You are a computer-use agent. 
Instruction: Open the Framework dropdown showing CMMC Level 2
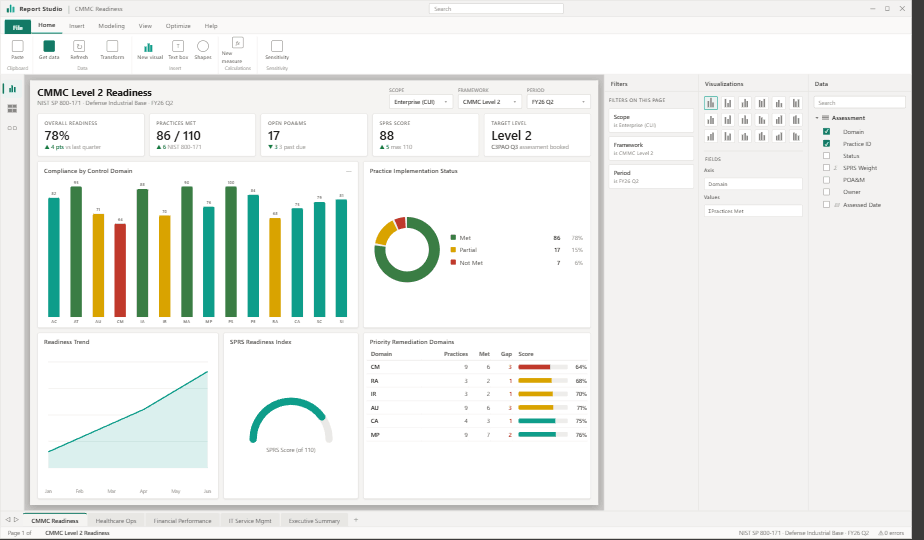(490, 102)
